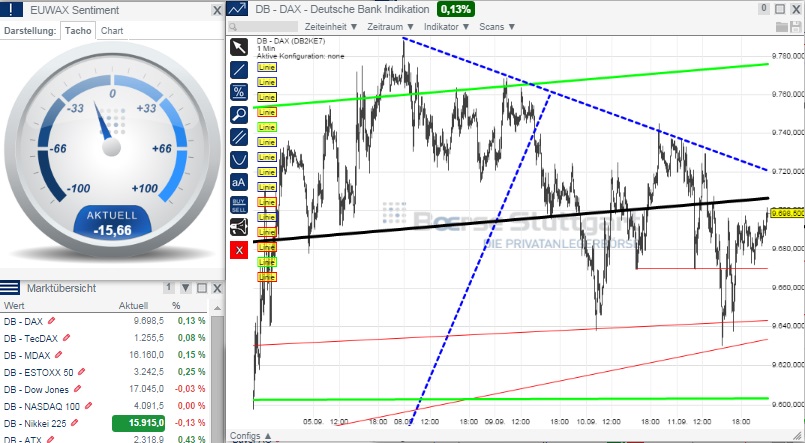
Task: Maximize the DB - DAX chart window
Action: (780, 9)
